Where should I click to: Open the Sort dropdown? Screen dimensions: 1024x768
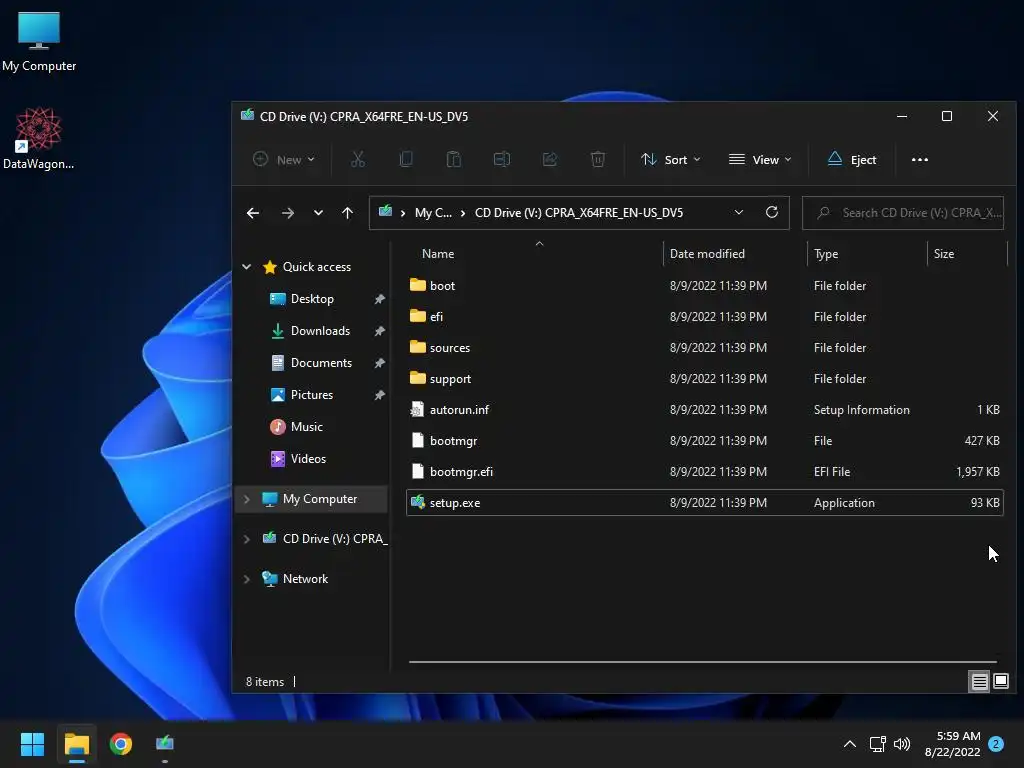point(670,159)
